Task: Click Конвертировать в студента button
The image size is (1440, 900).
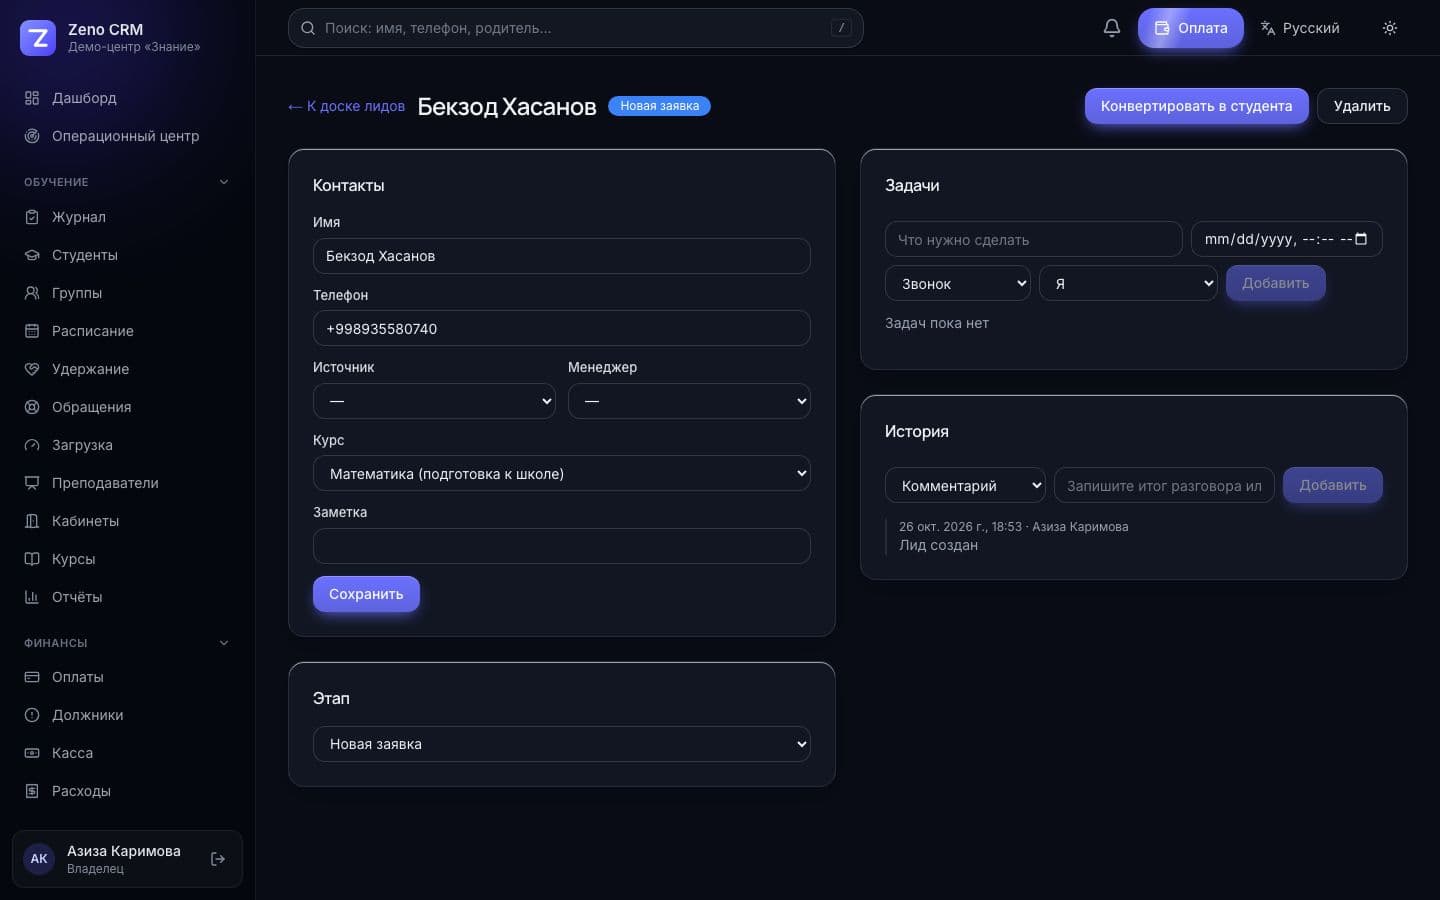Action: tap(1196, 106)
